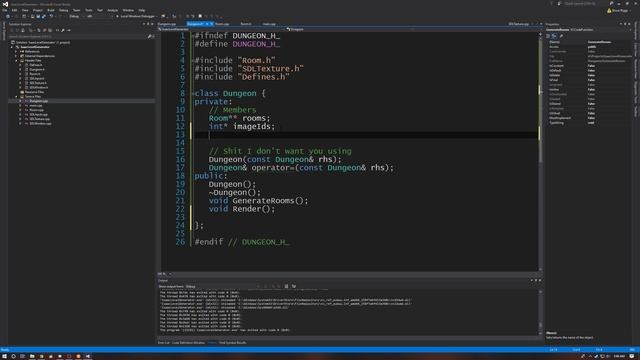Select Dungeon.cpp in the Source Files folder
640x360 pixels.
pos(38,101)
